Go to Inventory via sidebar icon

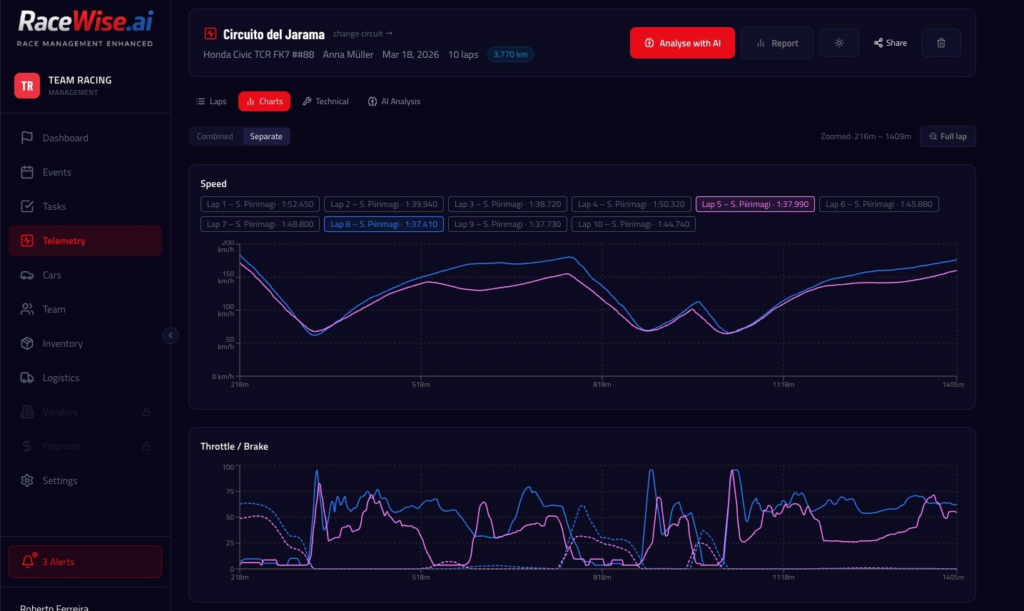[27, 344]
